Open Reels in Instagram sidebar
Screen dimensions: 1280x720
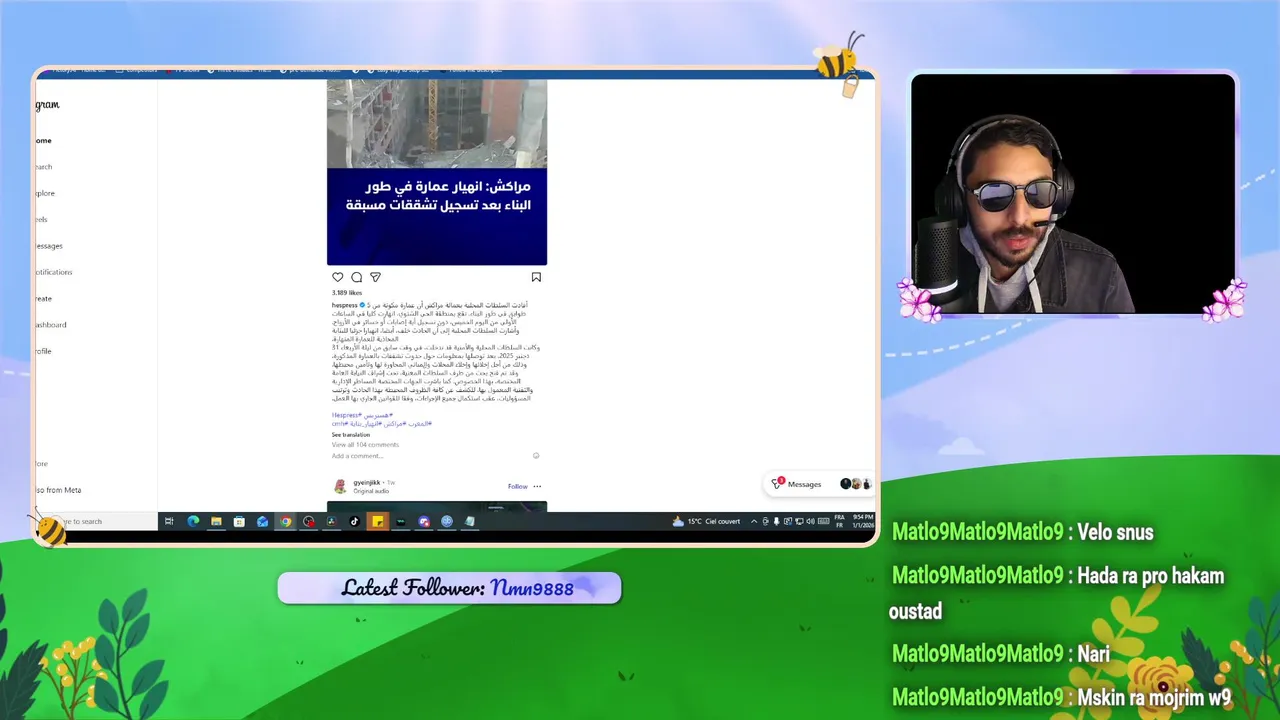[x=41, y=219]
